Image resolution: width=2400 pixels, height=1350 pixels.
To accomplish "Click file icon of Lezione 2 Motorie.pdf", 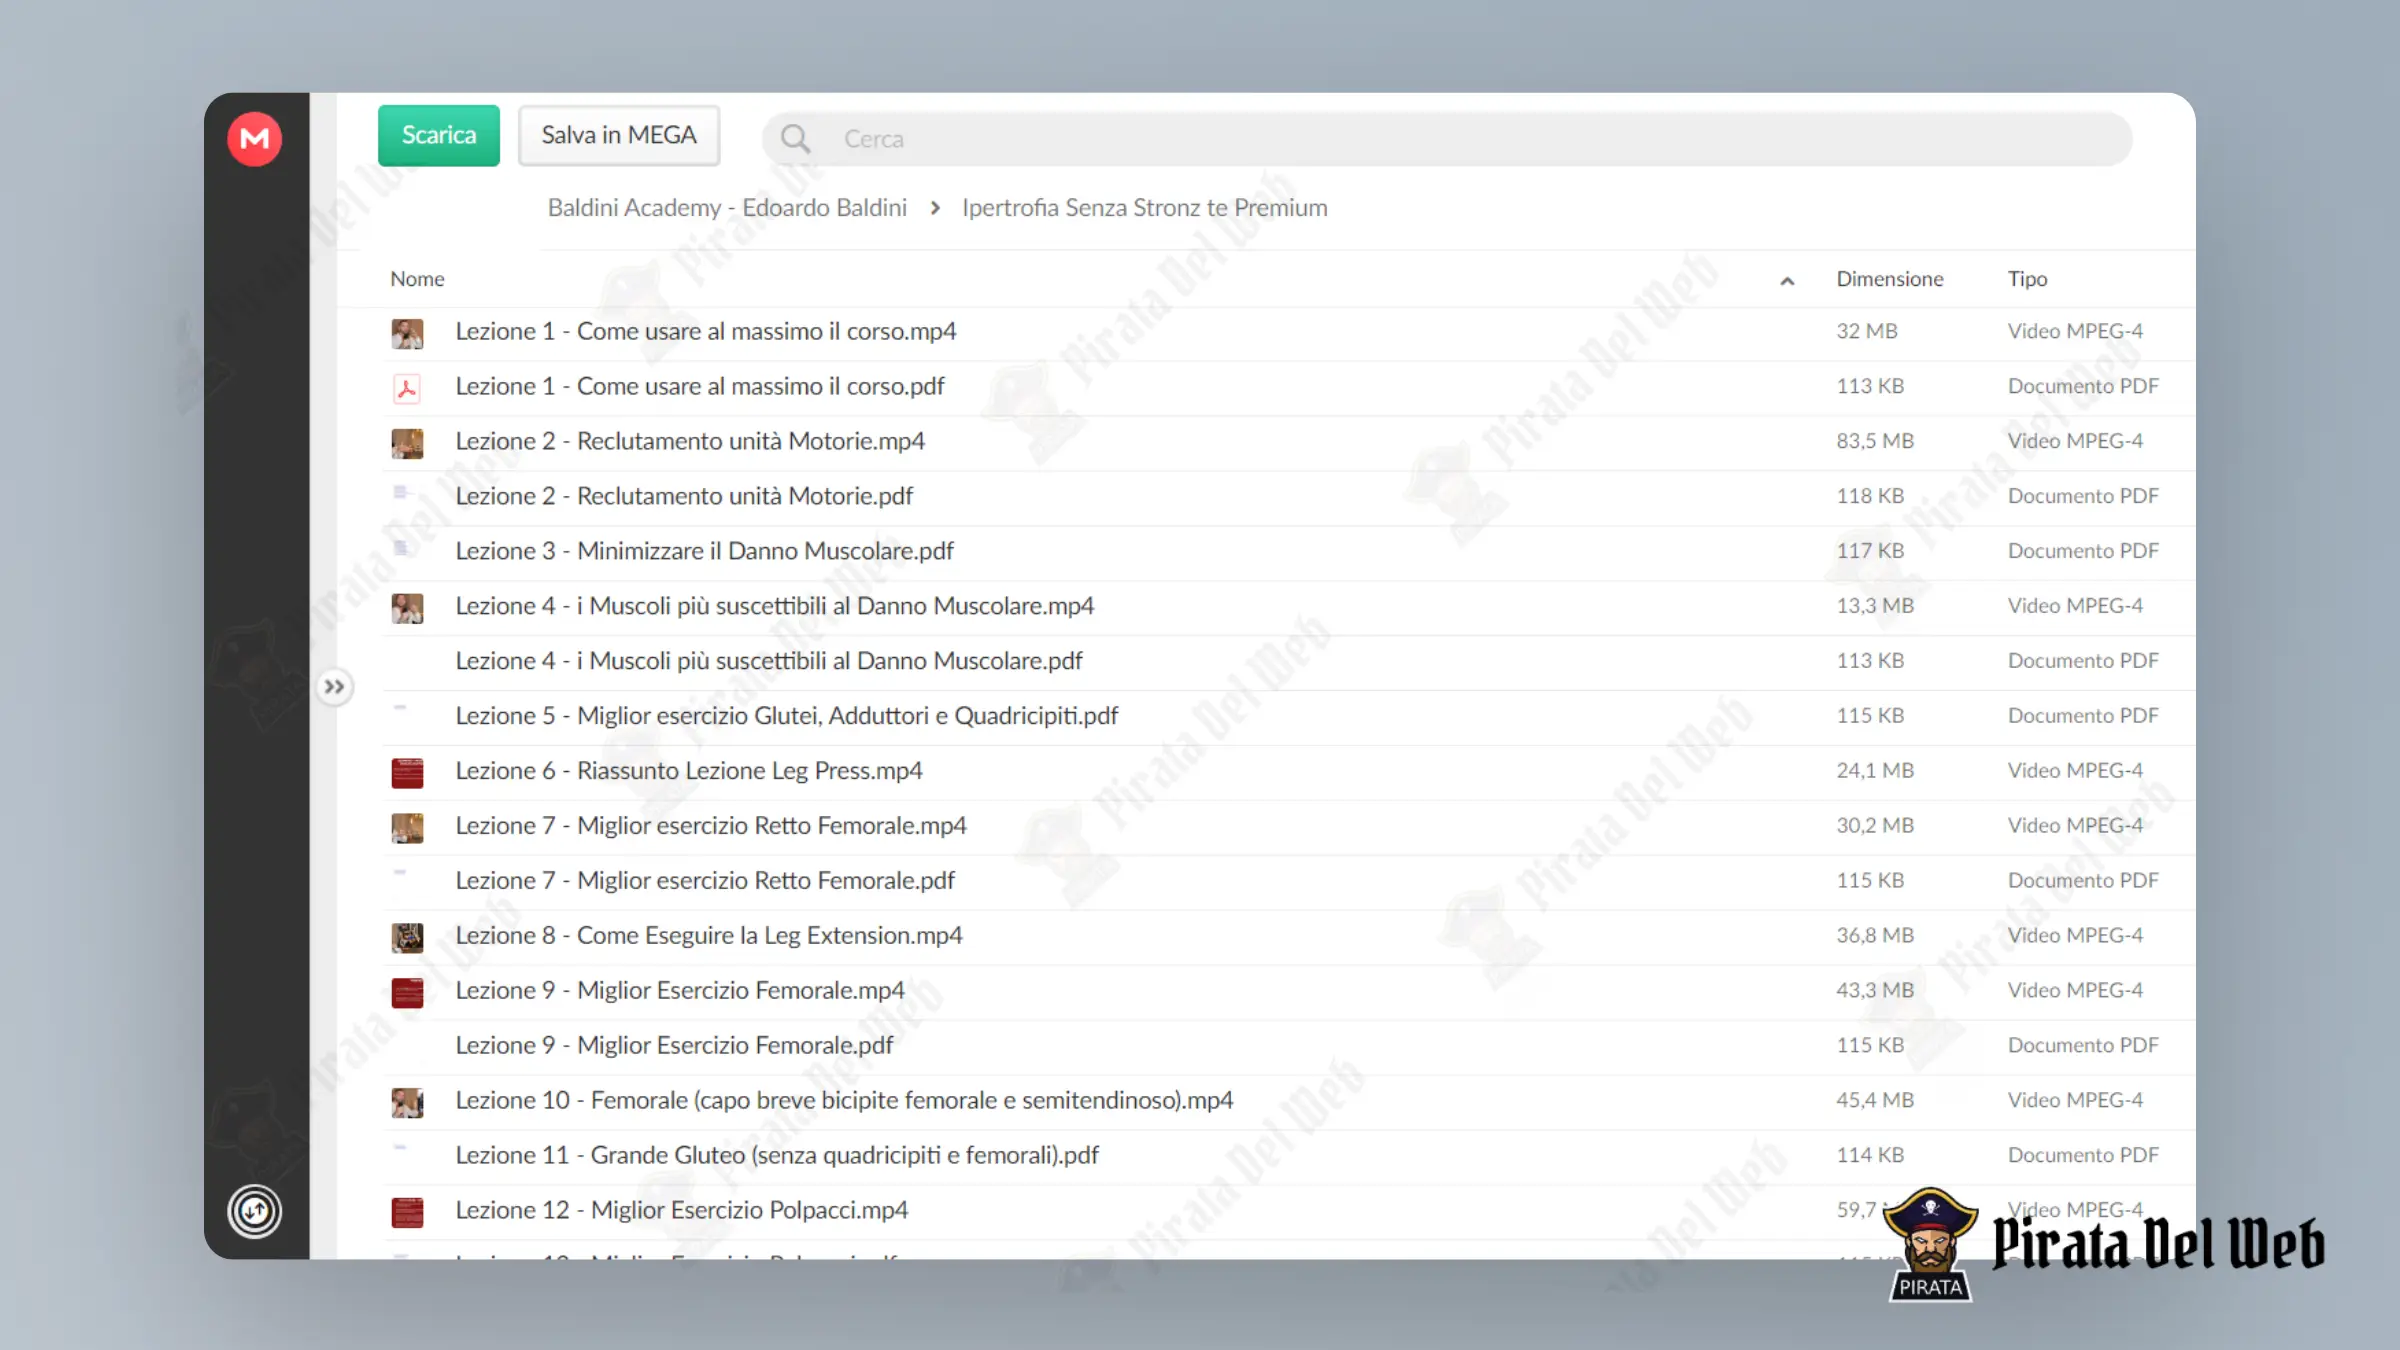I will pos(401,491).
